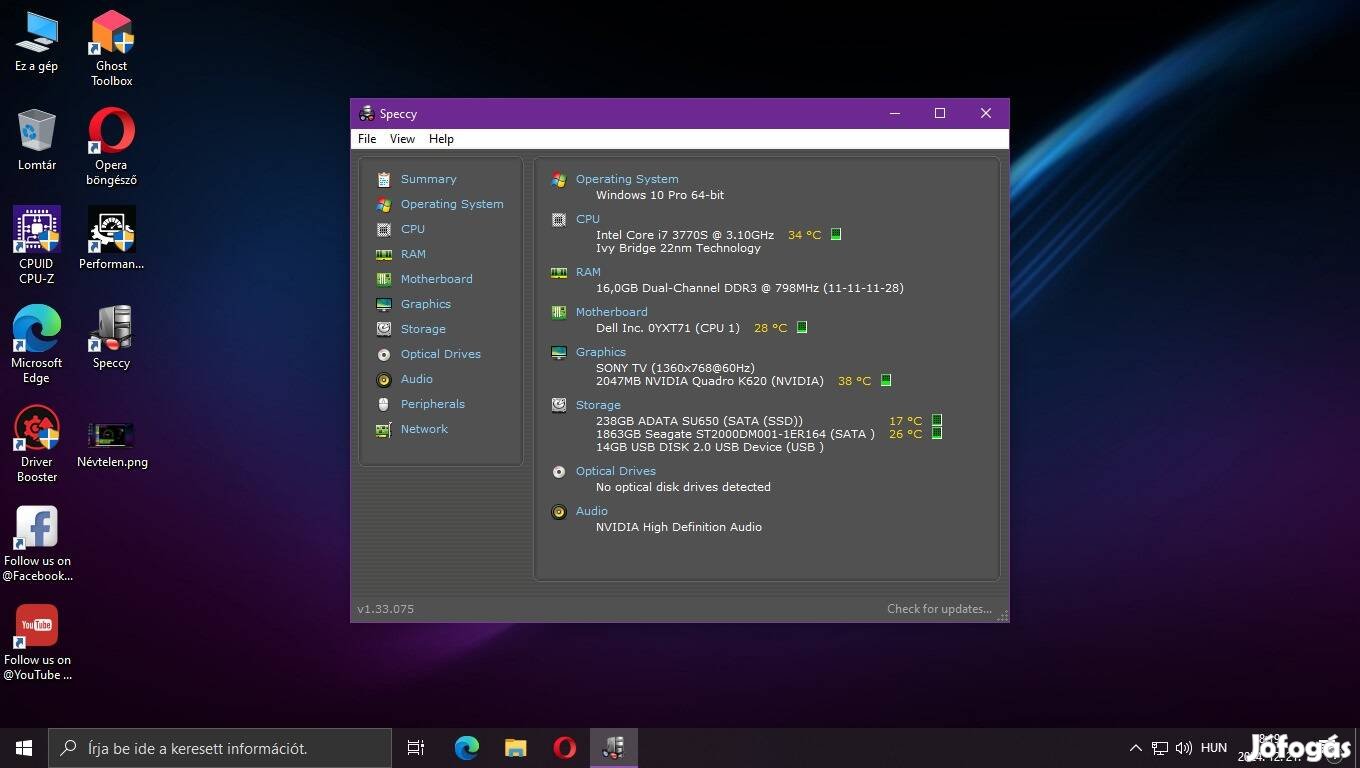1360x768 pixels.
Task: Click the Storage icon in summary panel
Action: 559,405
